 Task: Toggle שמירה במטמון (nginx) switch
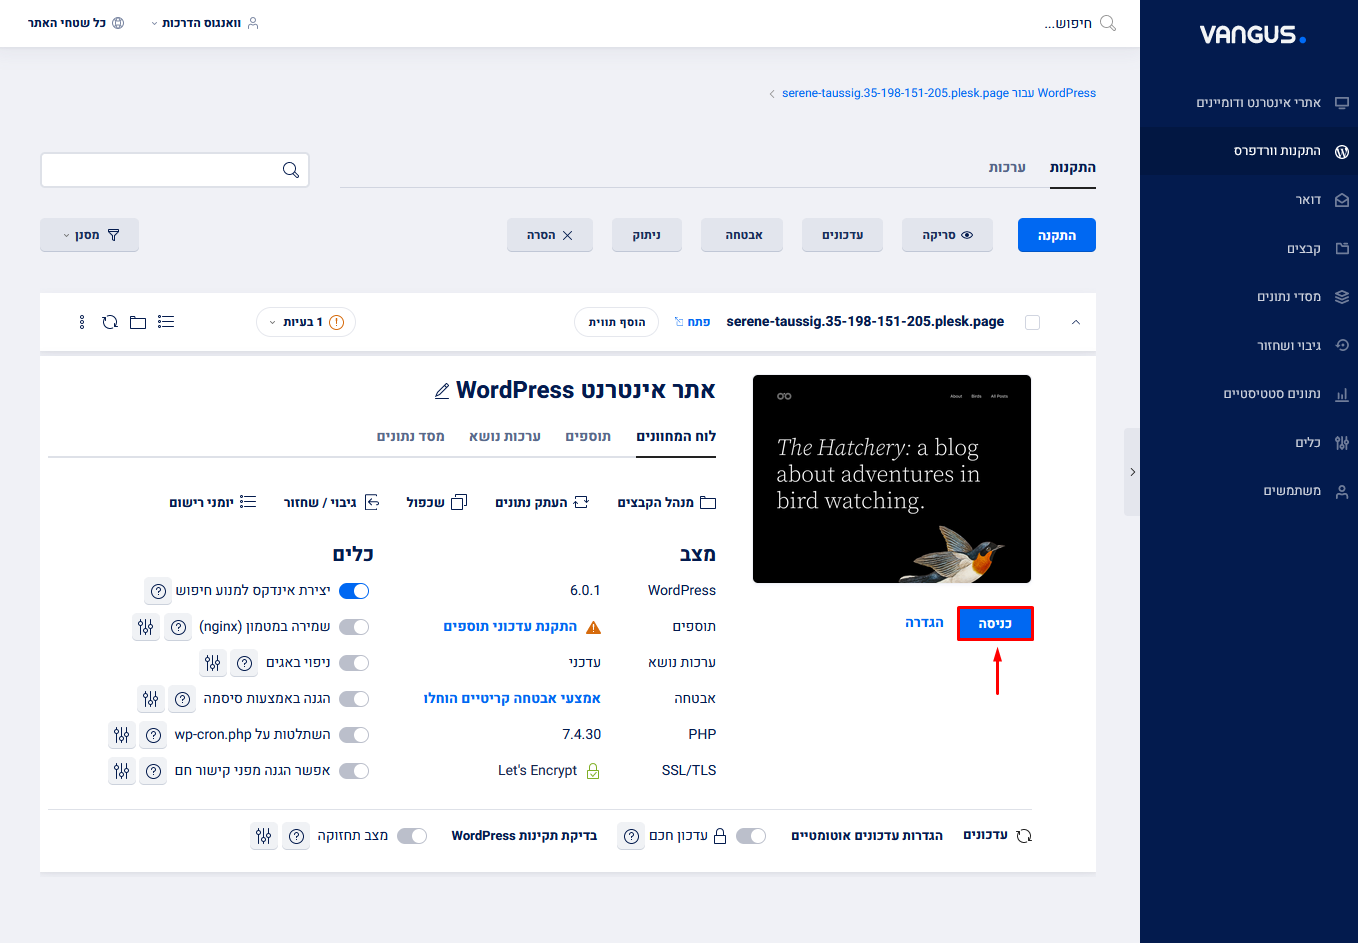point(354,627)
